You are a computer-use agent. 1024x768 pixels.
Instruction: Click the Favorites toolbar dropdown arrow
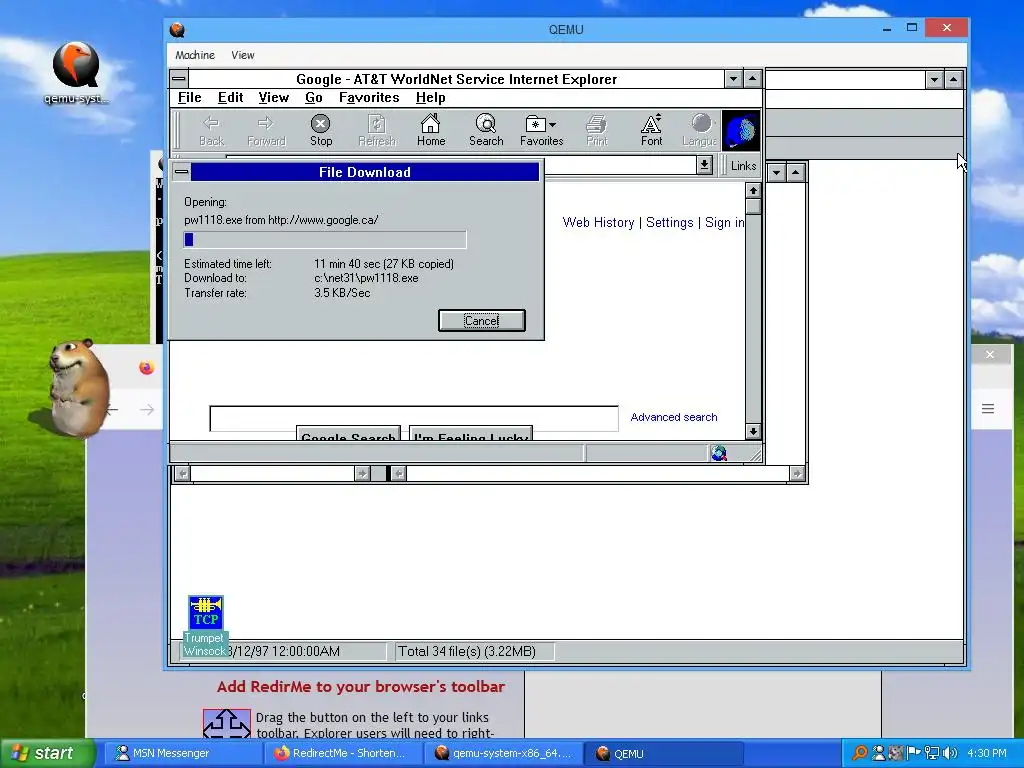click(x=552, y=124)
